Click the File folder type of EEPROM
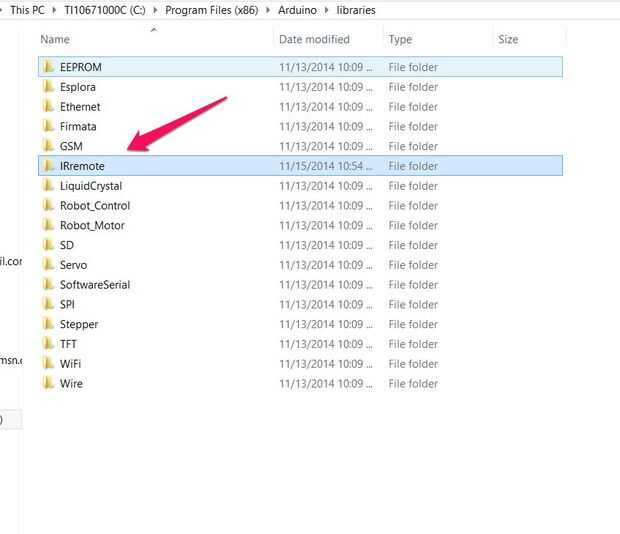This screenshot has height=534, width=620. click(x=413, y=67)
